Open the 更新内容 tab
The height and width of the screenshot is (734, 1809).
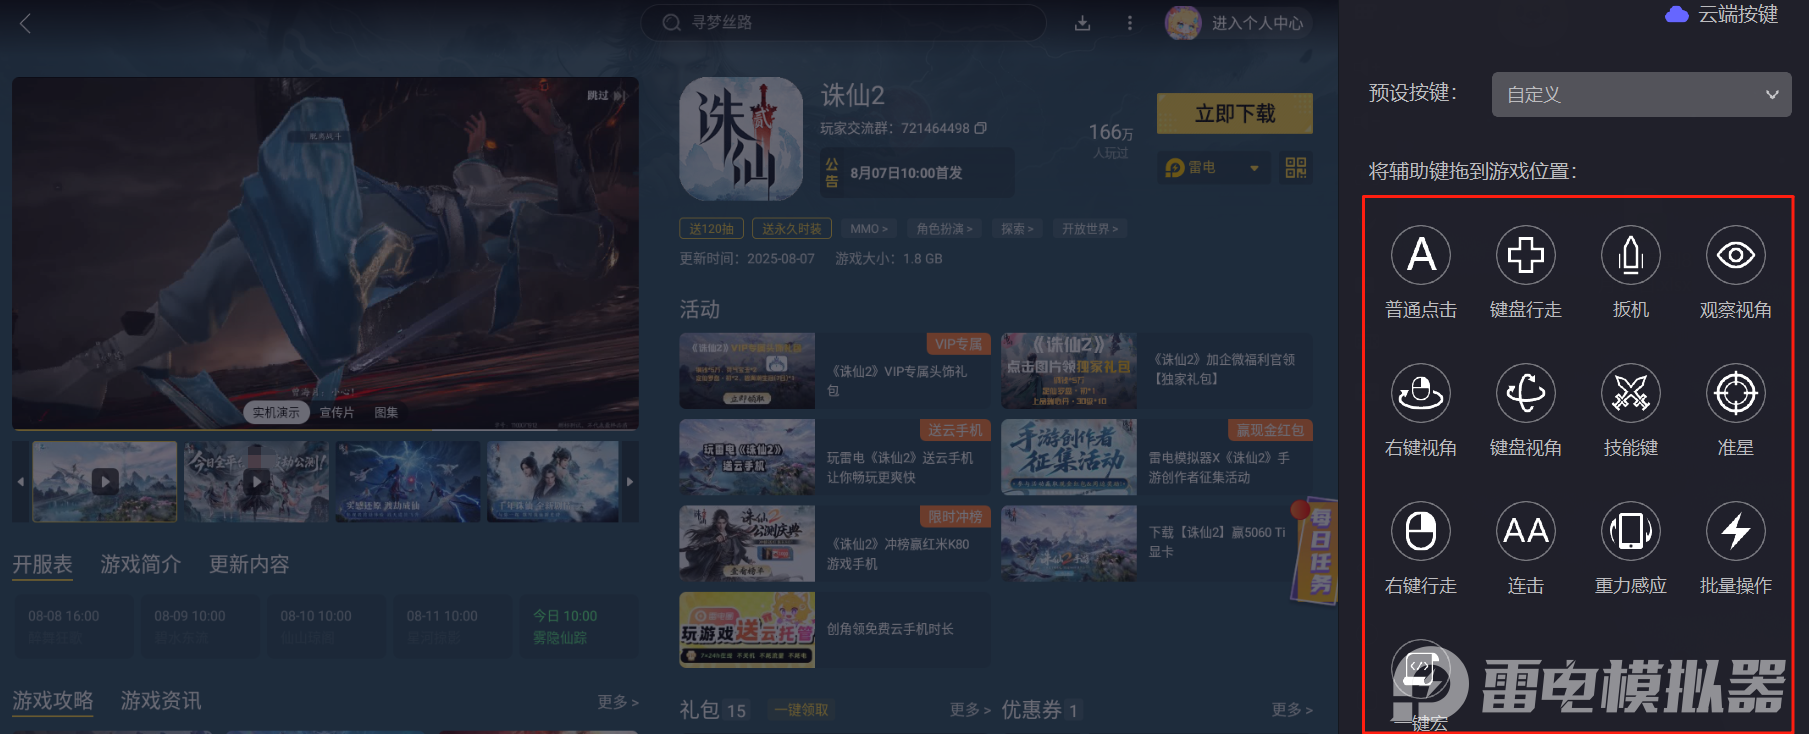click(x=249, y=564)
